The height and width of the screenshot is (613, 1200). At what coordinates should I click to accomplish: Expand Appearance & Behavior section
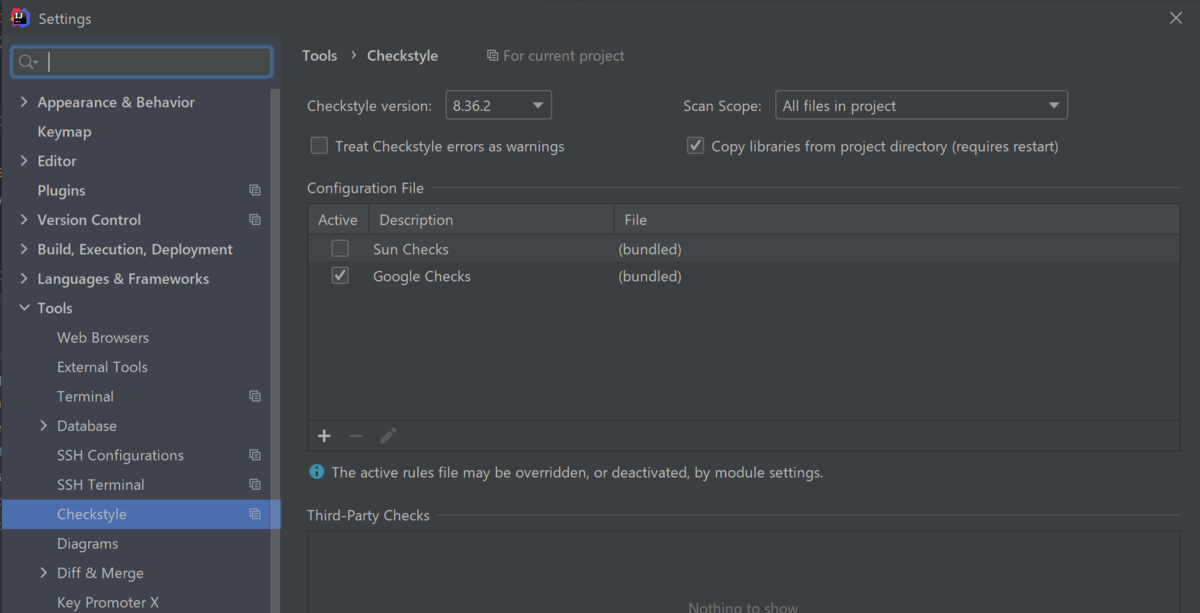(x=24, y=102)
